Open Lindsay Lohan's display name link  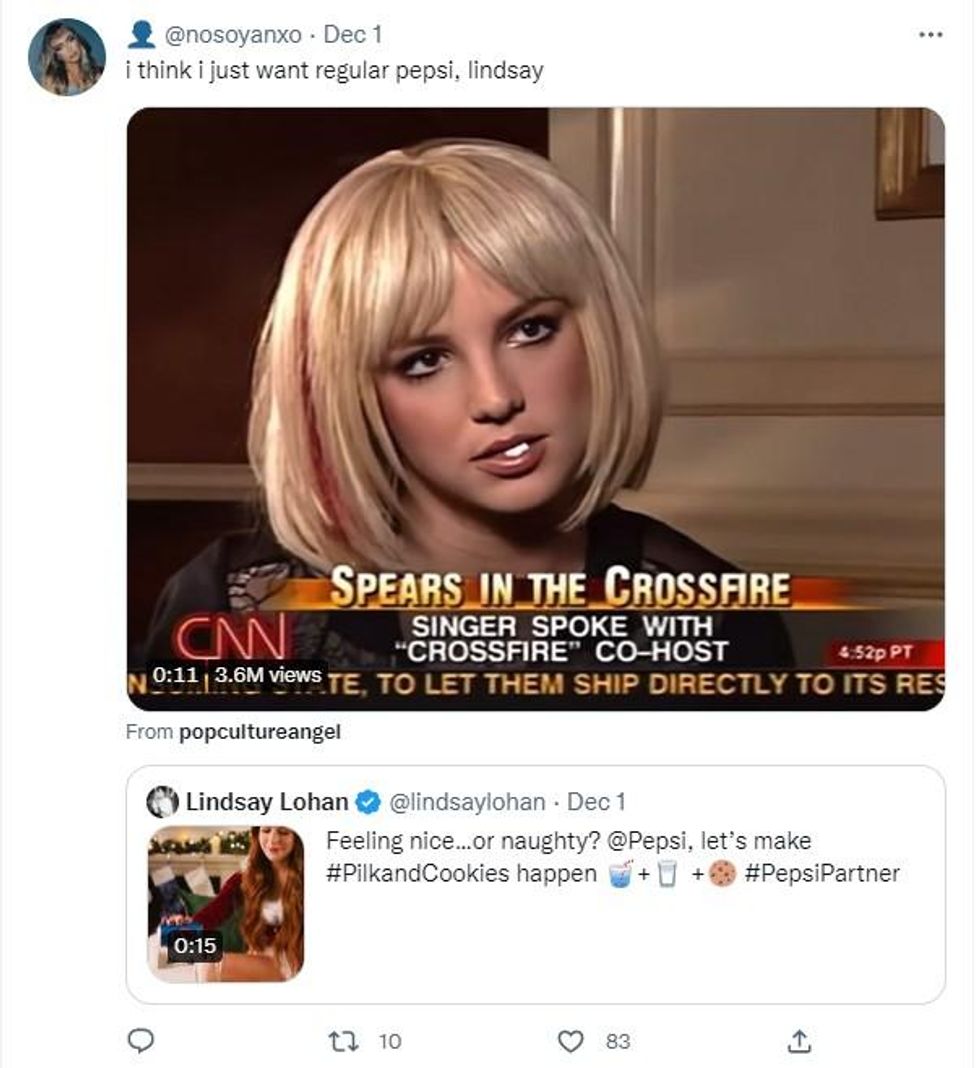click(266, 801)
